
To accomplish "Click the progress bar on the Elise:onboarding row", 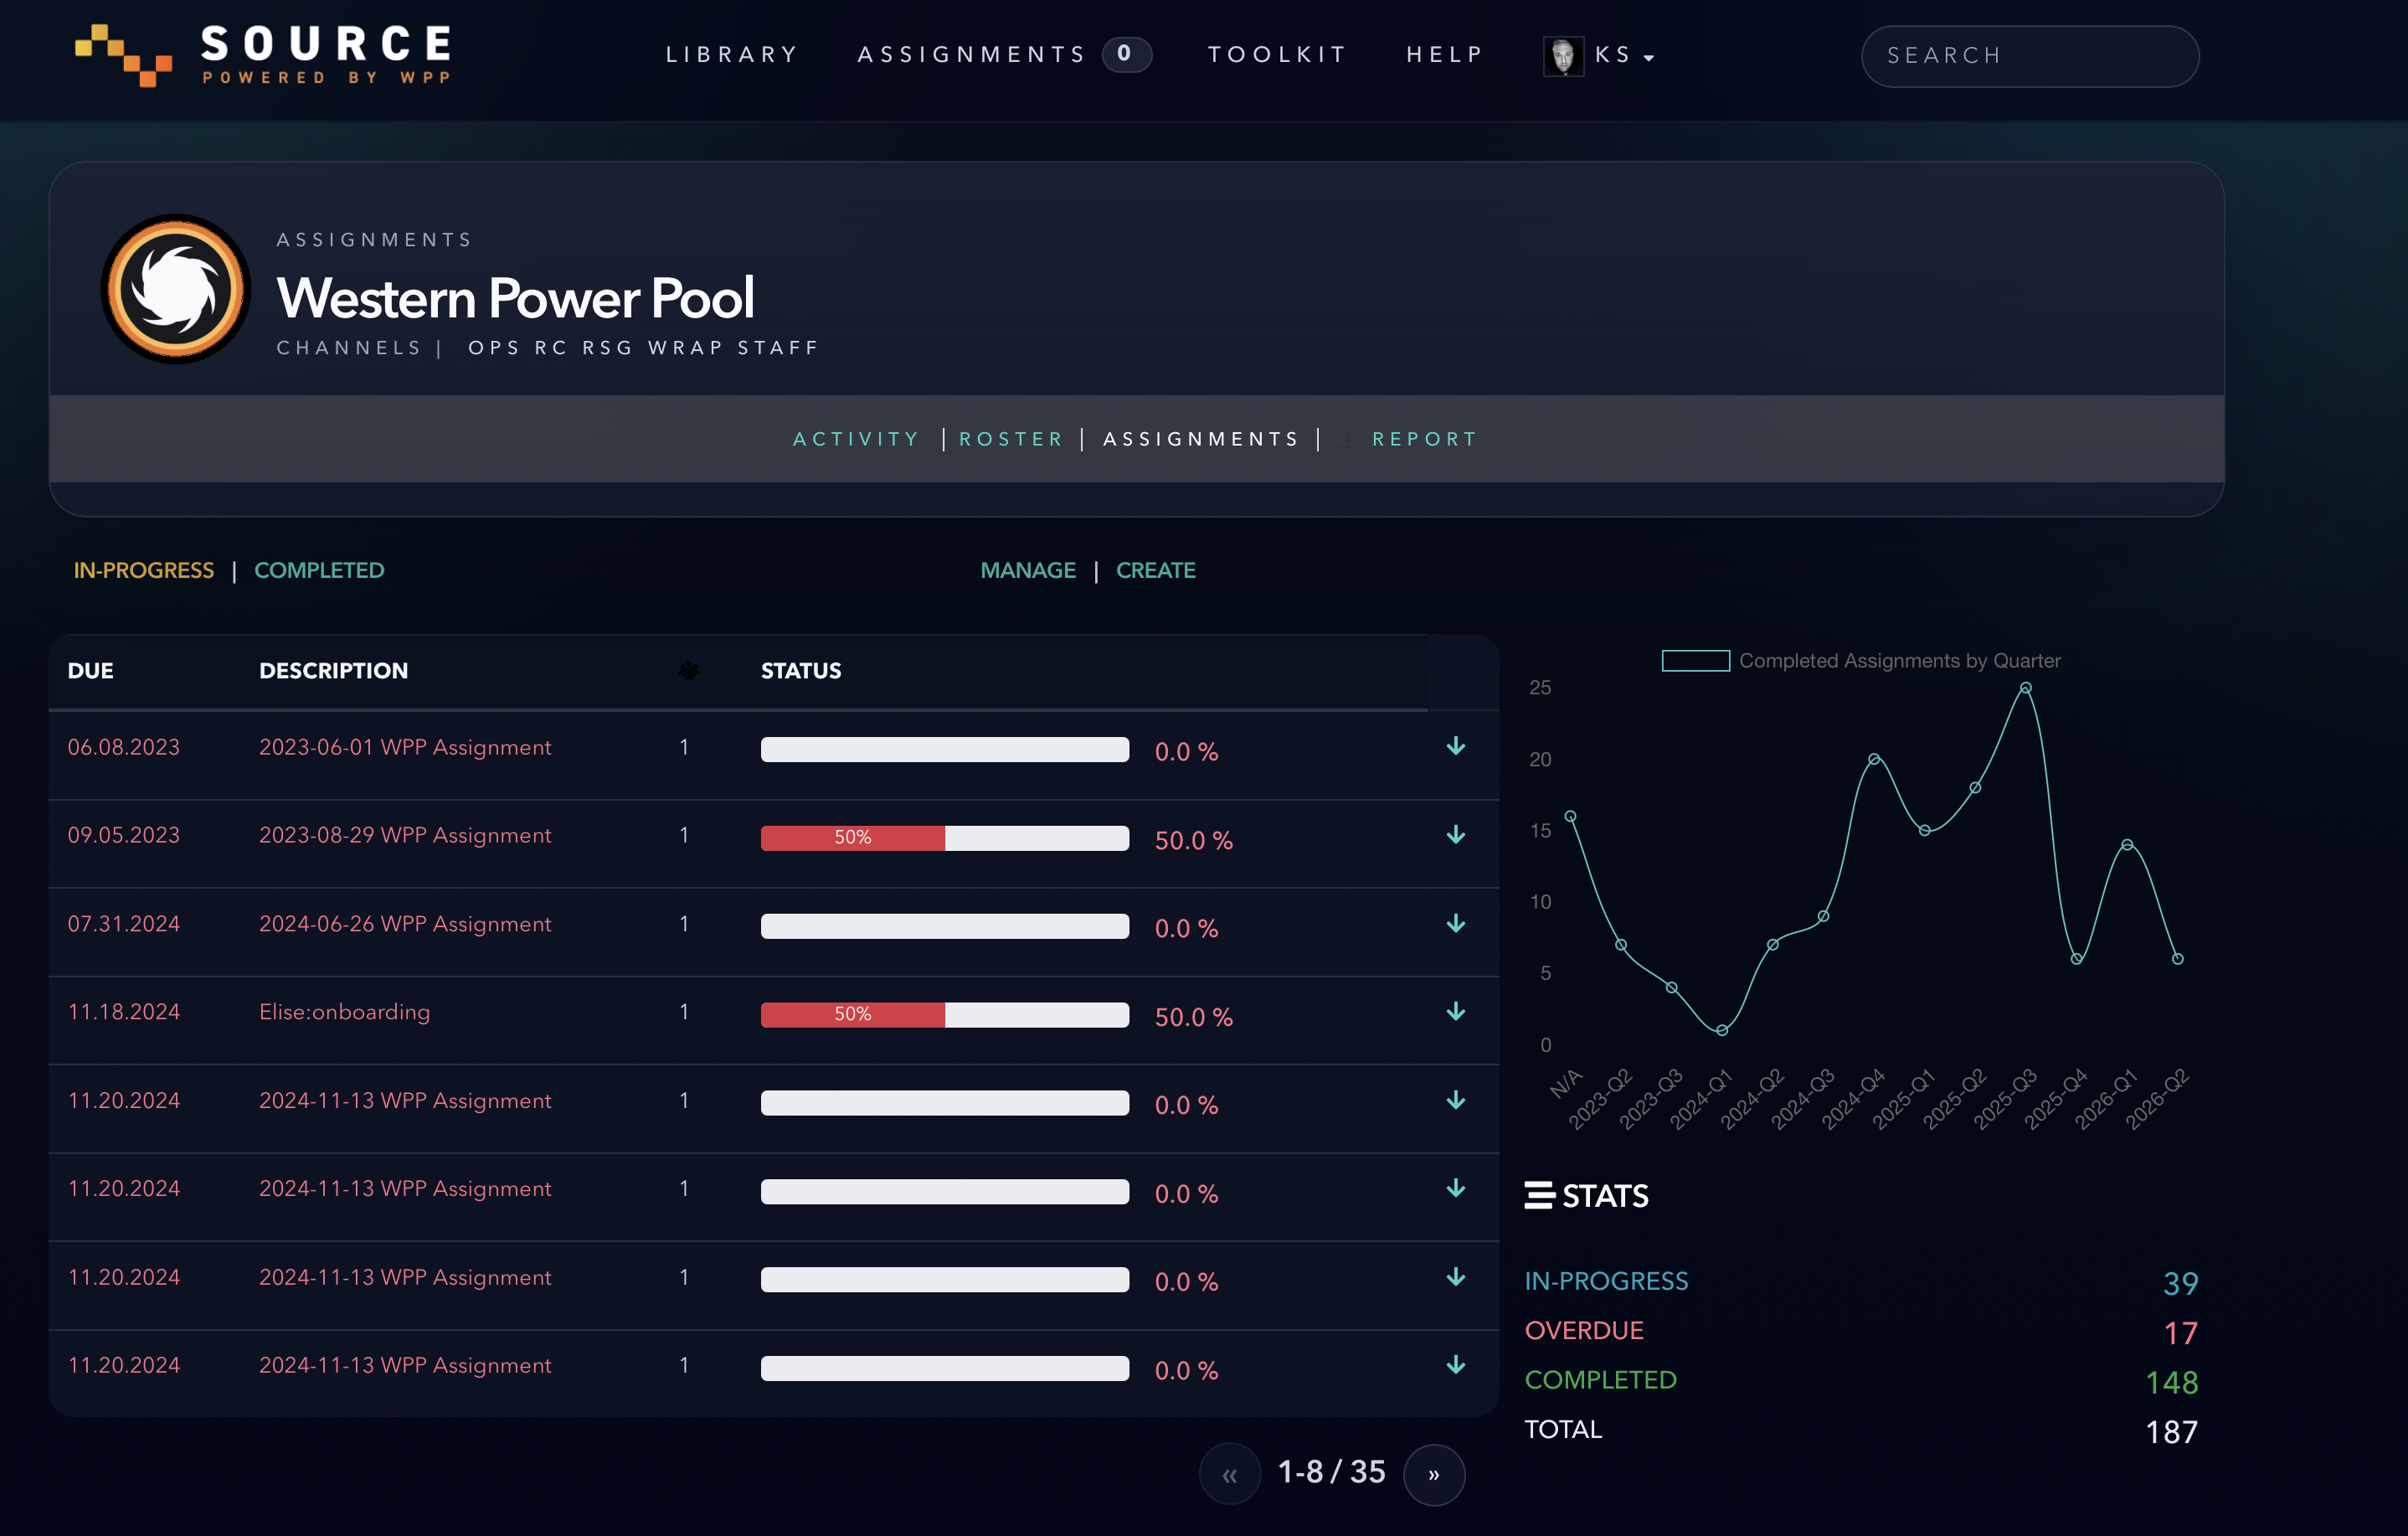I will 945,1015.
